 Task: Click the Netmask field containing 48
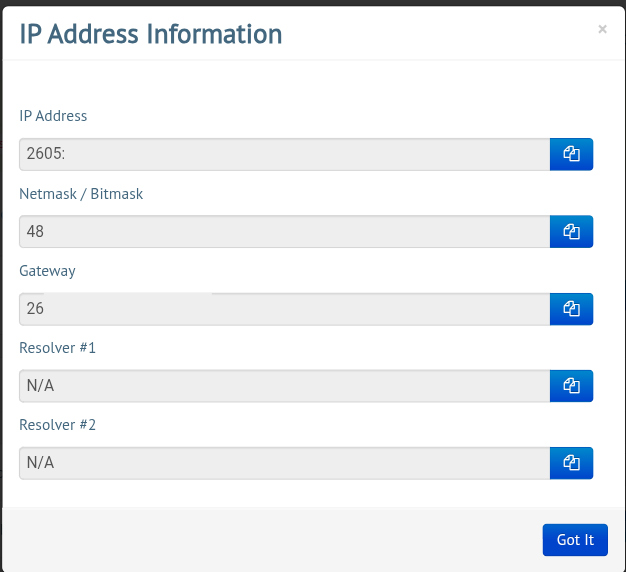[x=284, y=231]
